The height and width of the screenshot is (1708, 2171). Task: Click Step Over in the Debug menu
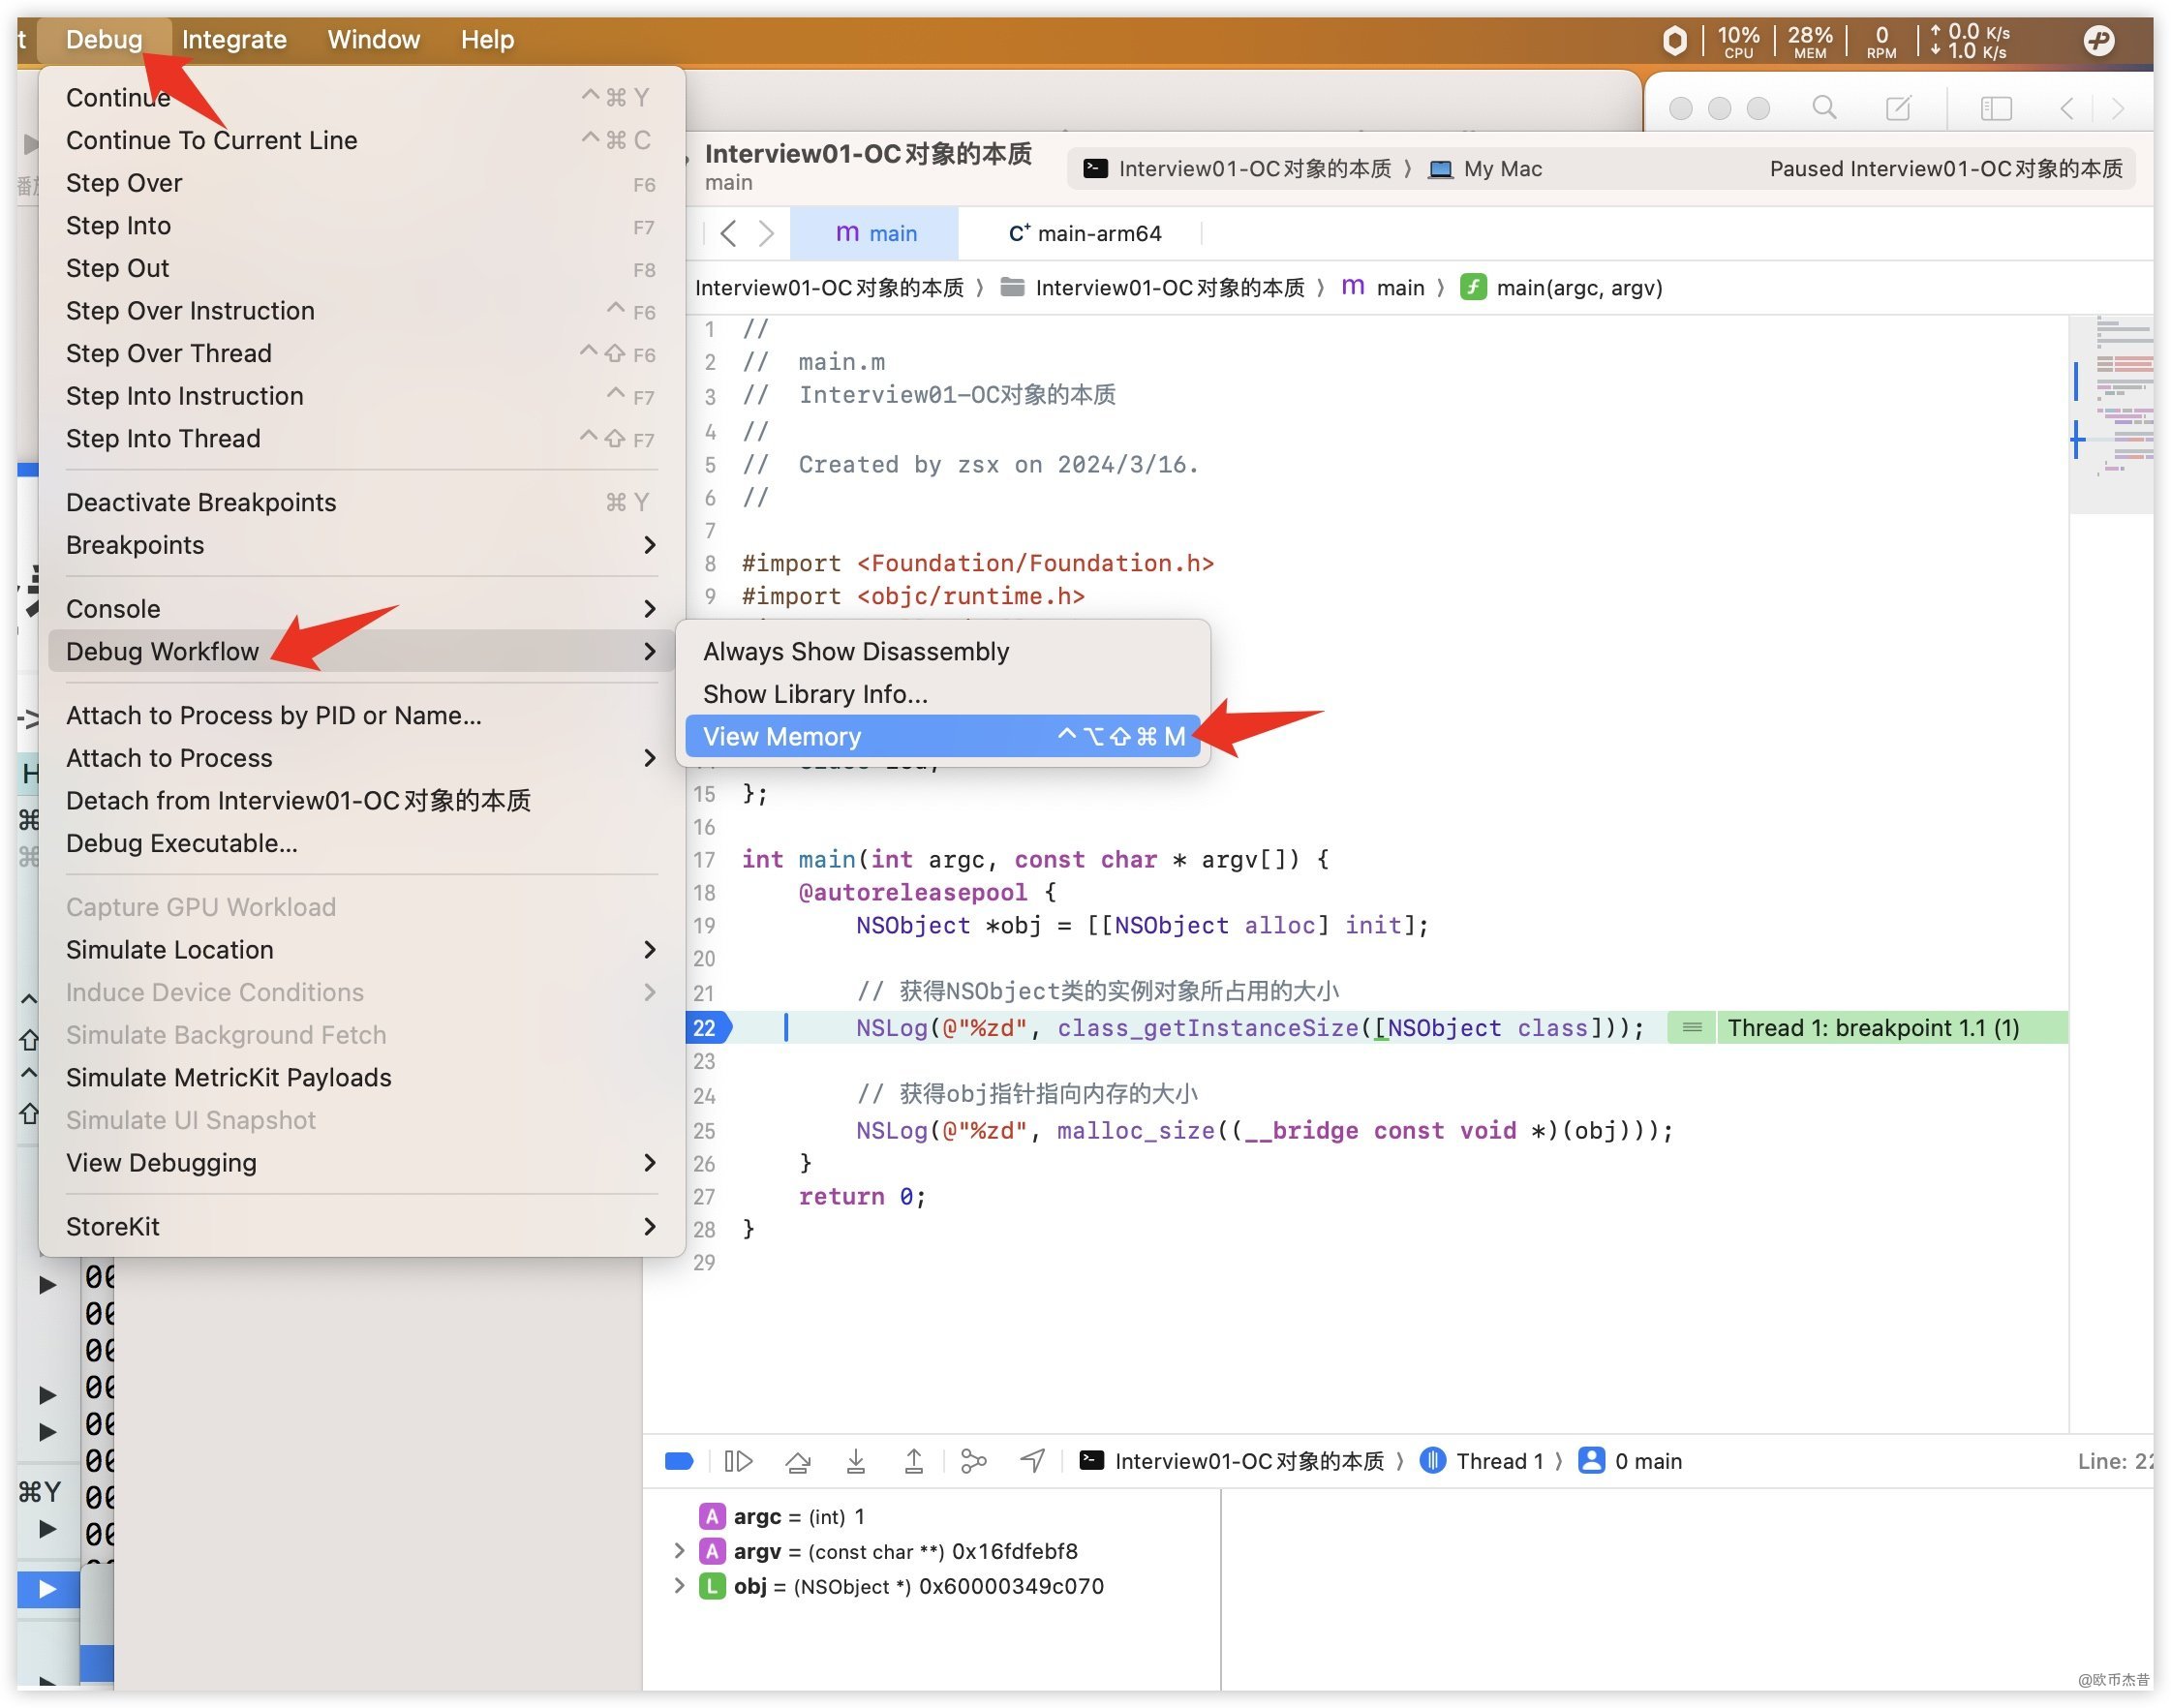124,183
